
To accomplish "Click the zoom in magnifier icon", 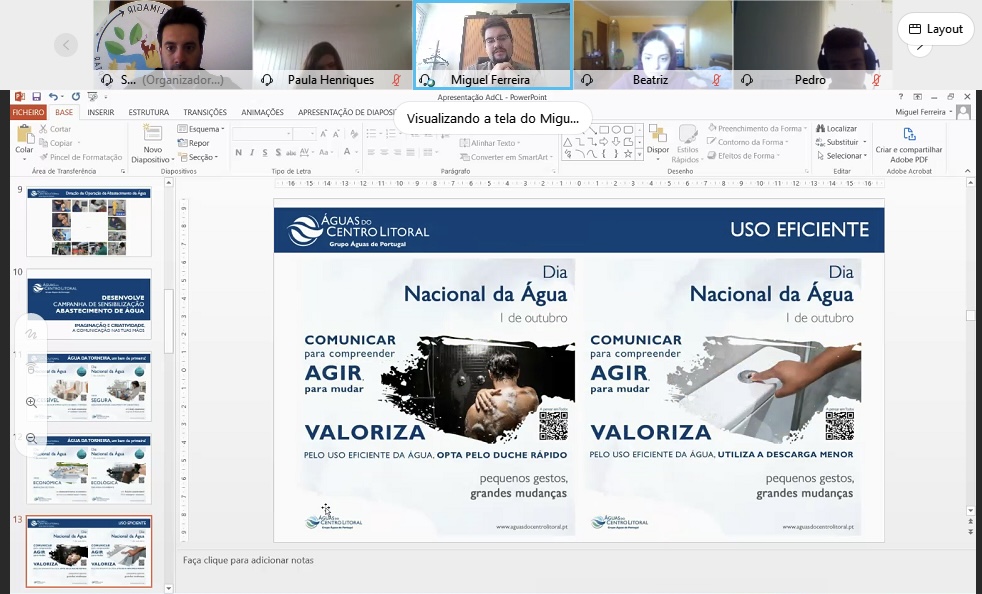I will [x=31, y=402].
